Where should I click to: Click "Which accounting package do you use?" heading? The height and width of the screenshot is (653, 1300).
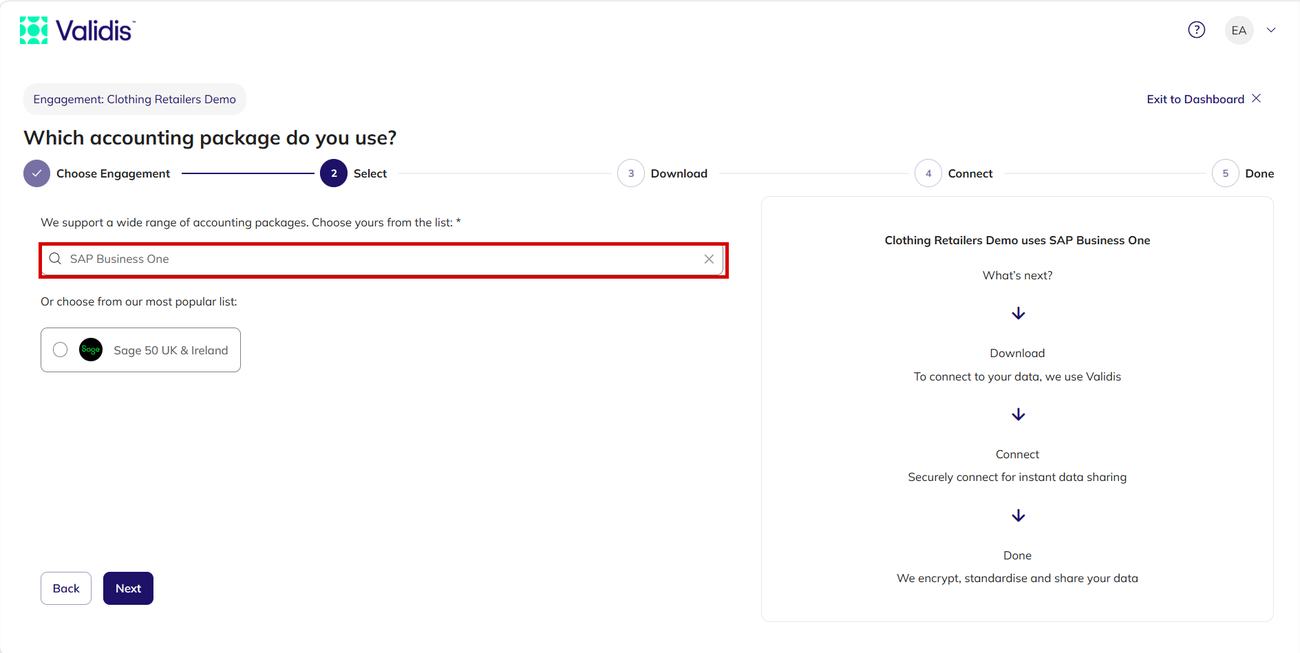(x=210, y=138)
